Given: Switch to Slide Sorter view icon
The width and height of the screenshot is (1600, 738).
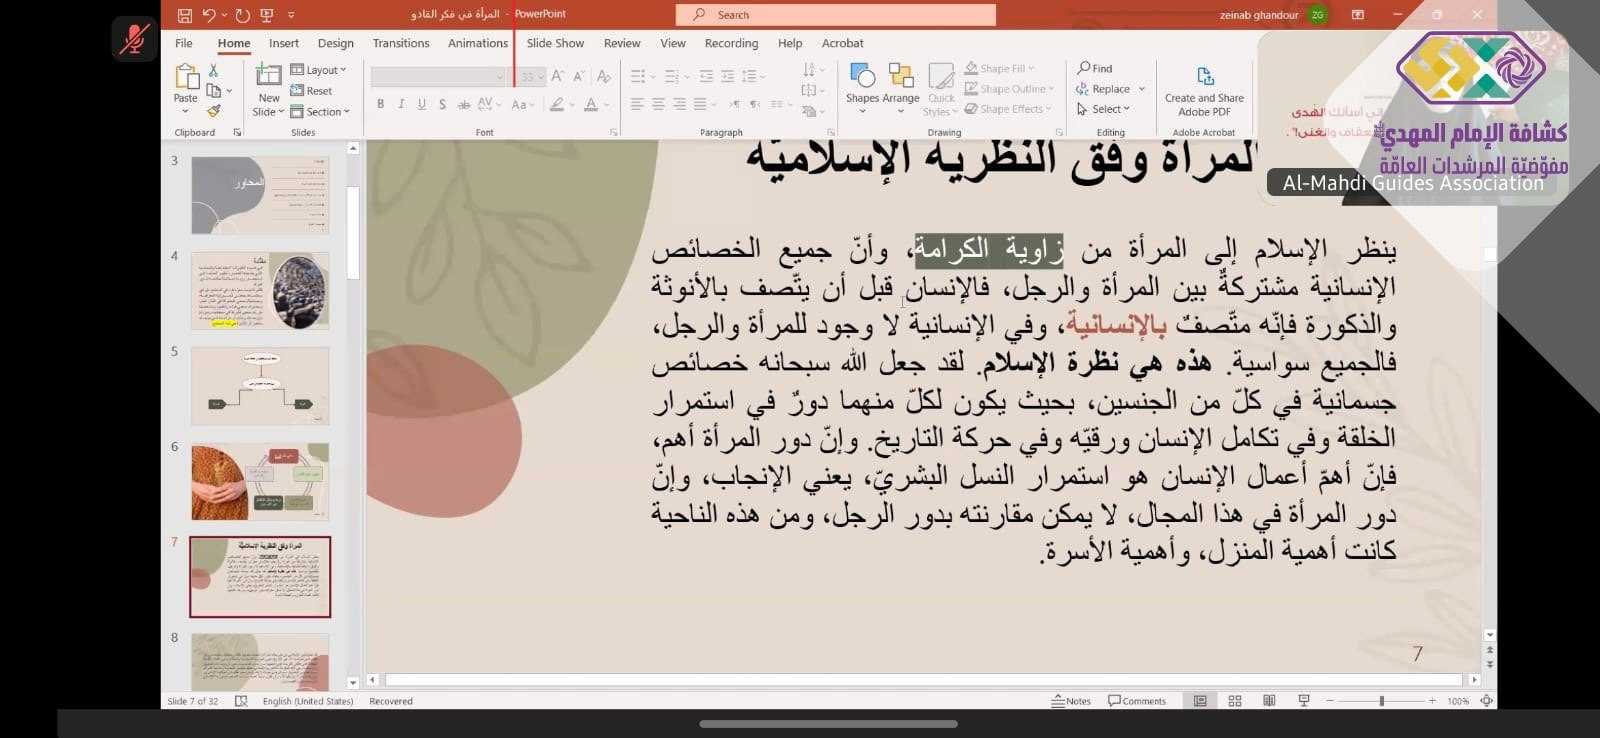Looking at the screenshot, I should pyautogui.click(x=1235, y=701).
